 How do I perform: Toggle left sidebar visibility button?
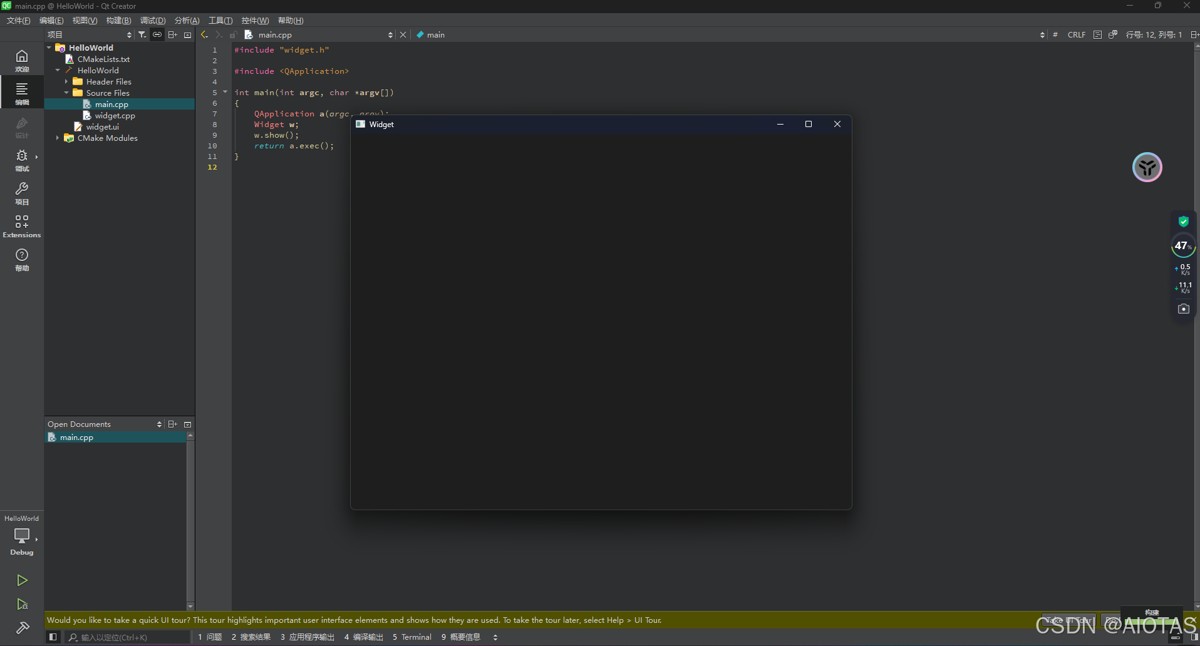click(53, 637)
